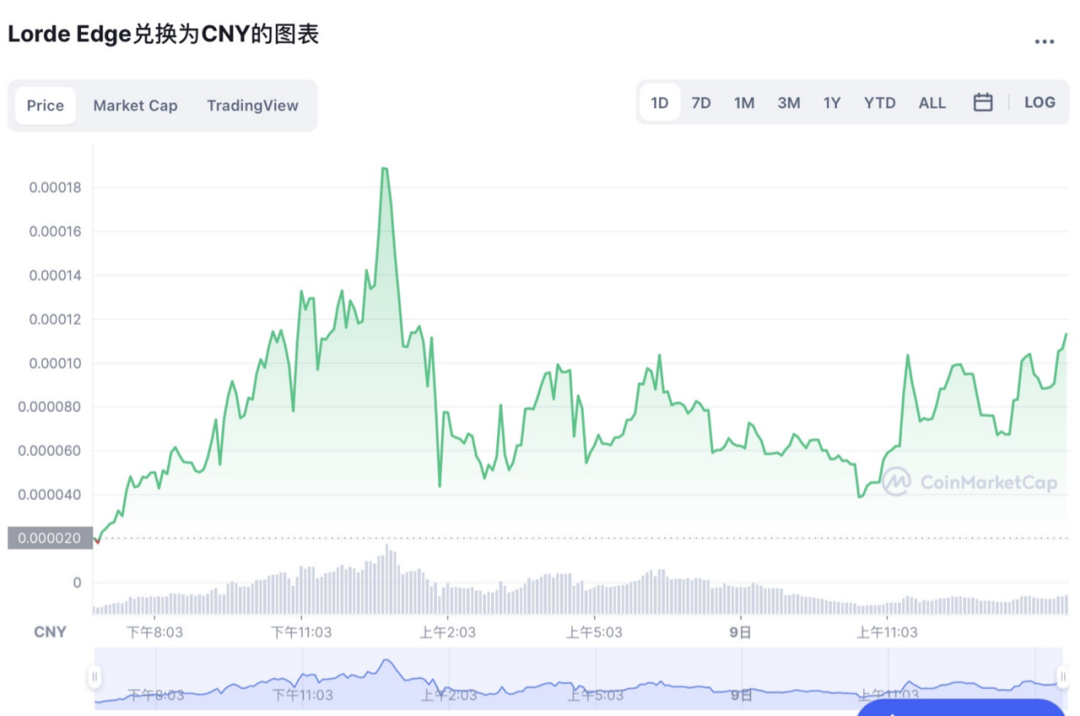Viewport: 1080px width, 716px height.
Task: Select the 7D time range
Action: pos(701,102)
